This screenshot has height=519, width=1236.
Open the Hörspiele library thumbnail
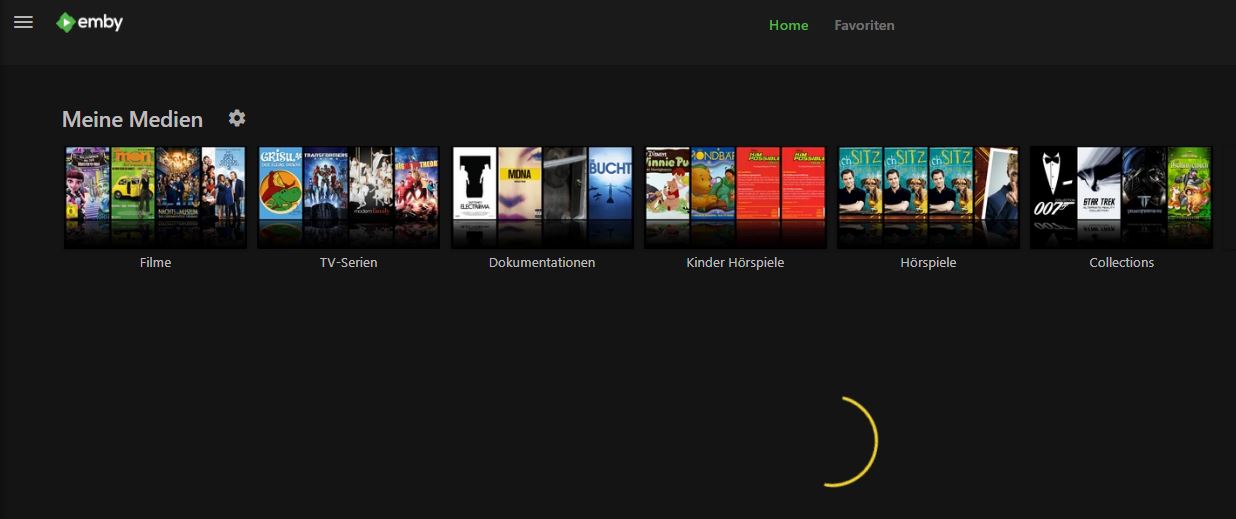pos(928,197)
